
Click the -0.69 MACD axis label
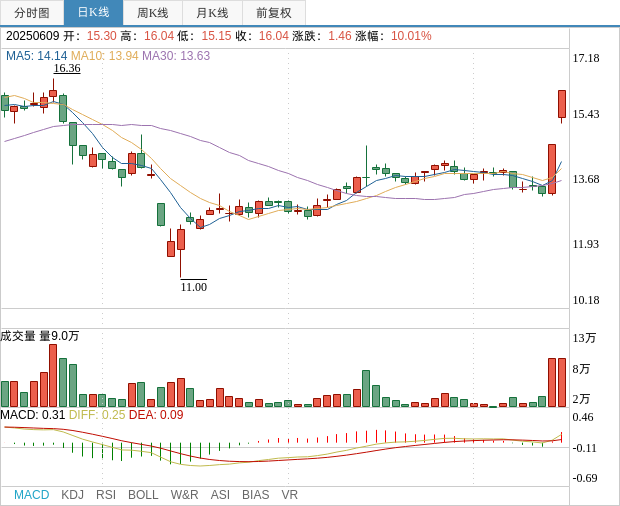click(584, 478)
